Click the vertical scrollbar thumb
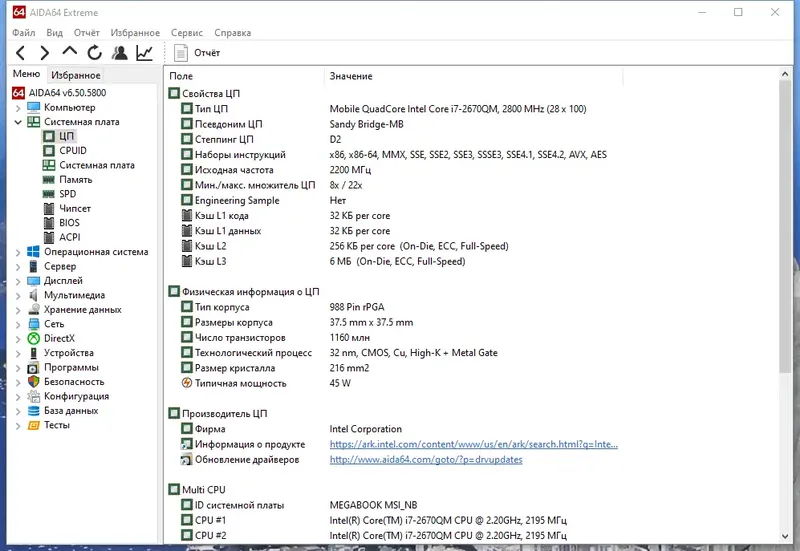800x551 pixels. (785, 227)
